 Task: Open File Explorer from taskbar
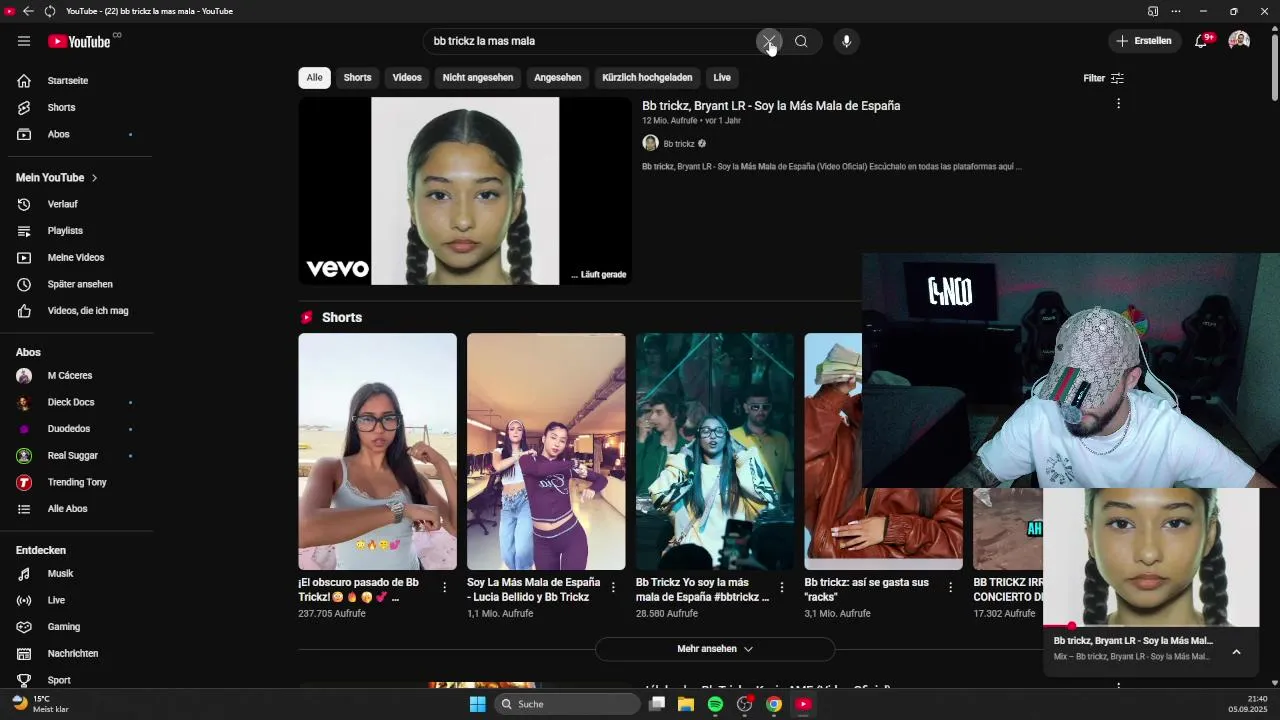(x=686, y=704)
